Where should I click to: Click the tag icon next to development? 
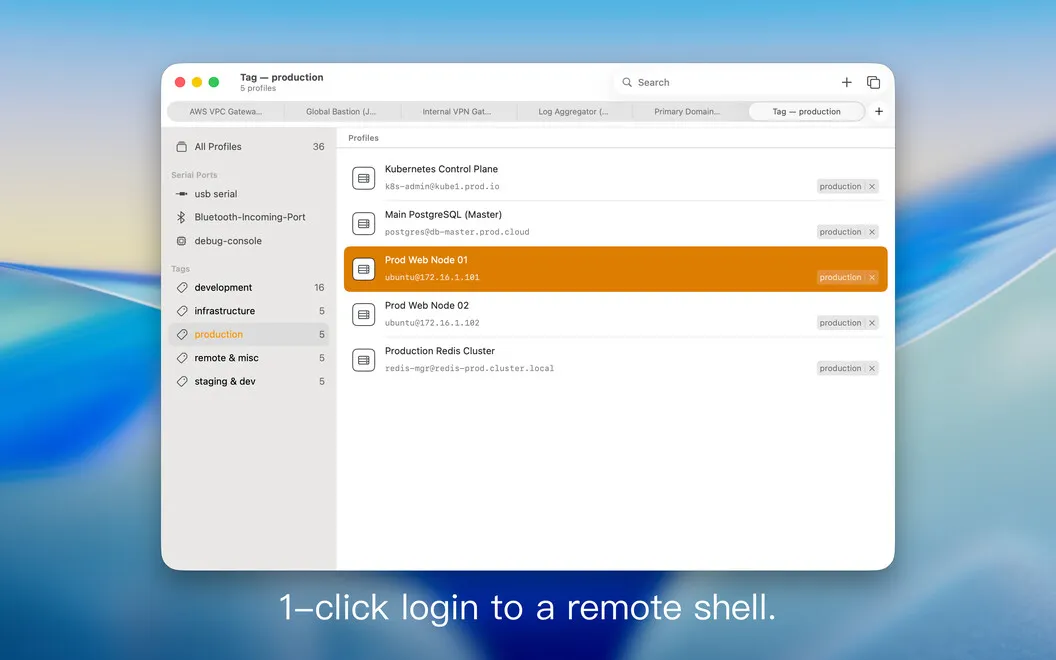(182, 287)
